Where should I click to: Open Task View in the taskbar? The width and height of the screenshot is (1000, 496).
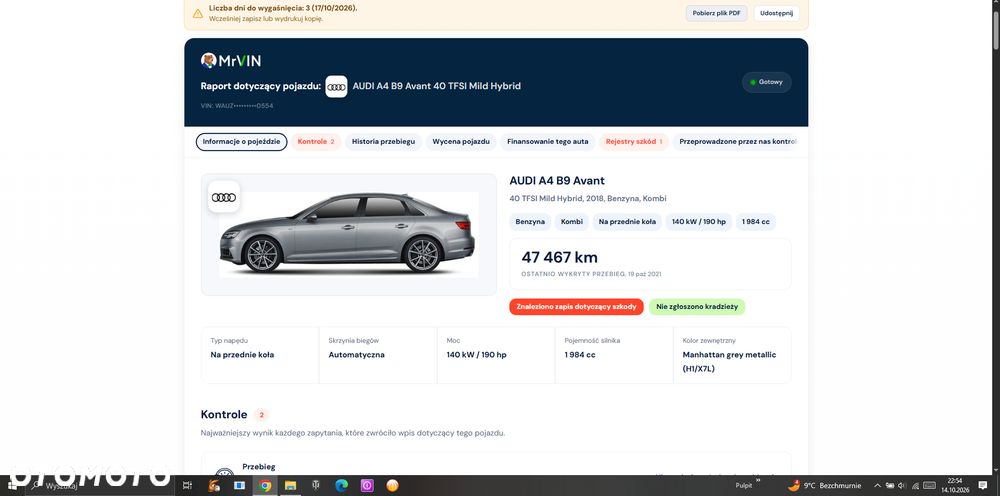click(187, 486)
